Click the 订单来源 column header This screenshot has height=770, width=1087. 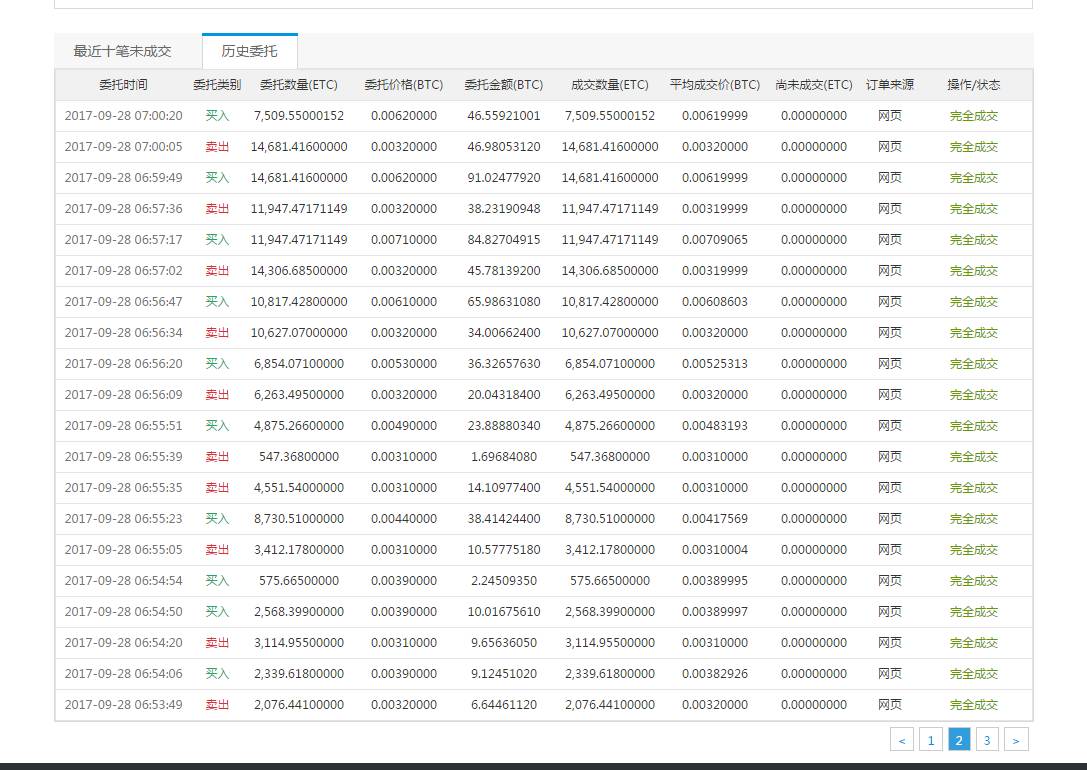coord(889,85)
